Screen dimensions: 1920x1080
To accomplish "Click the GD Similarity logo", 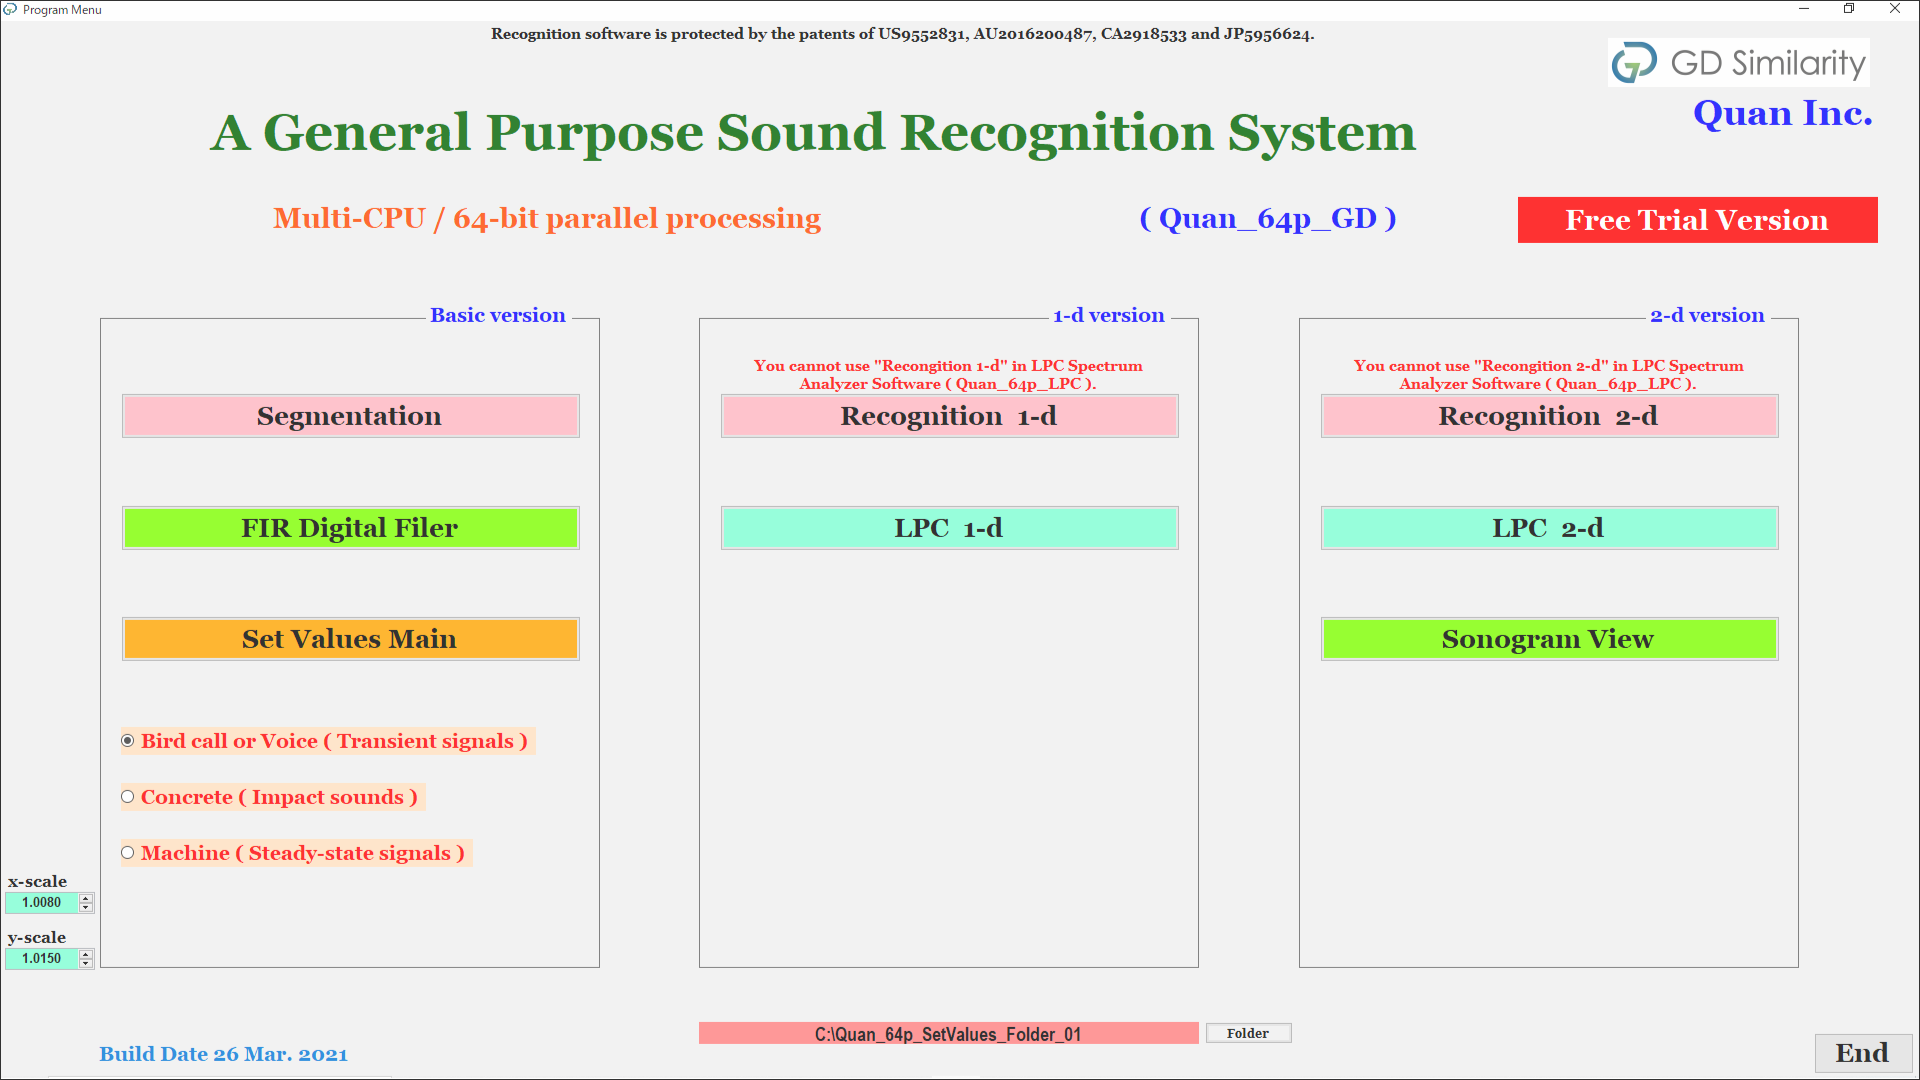I will point(1738,63).
